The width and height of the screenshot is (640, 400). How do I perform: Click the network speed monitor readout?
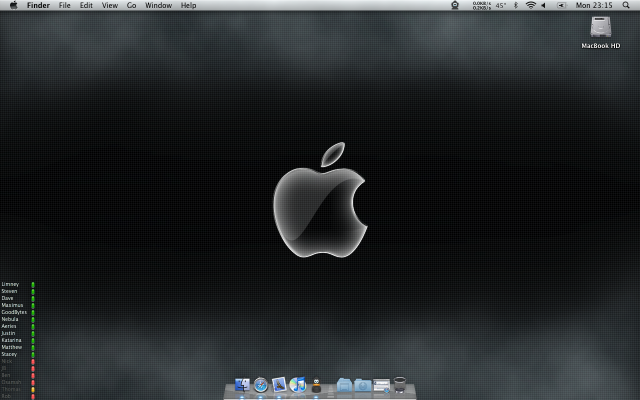coord(482,5)
